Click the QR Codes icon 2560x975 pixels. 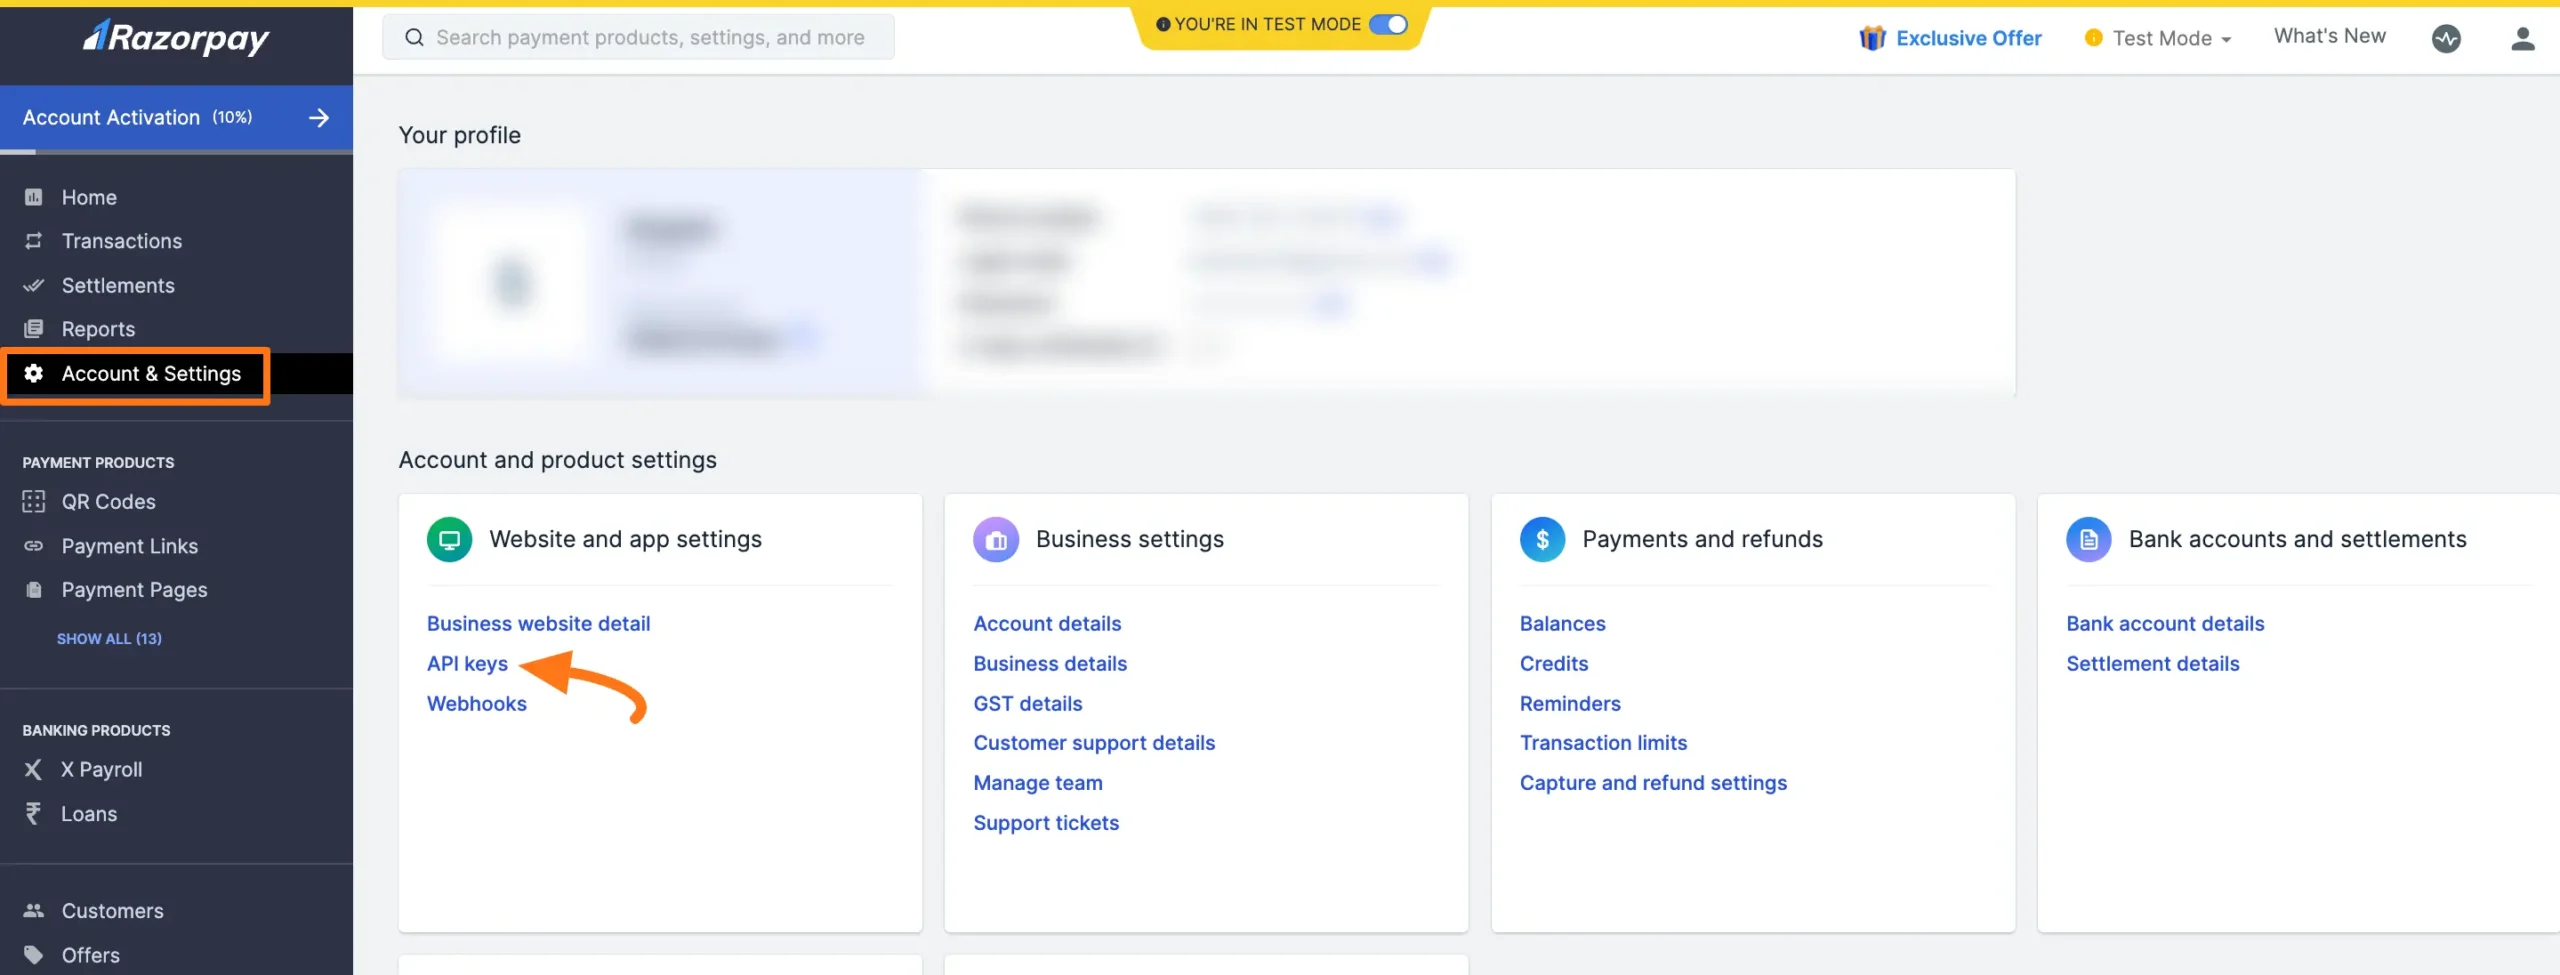click(33, 501)
